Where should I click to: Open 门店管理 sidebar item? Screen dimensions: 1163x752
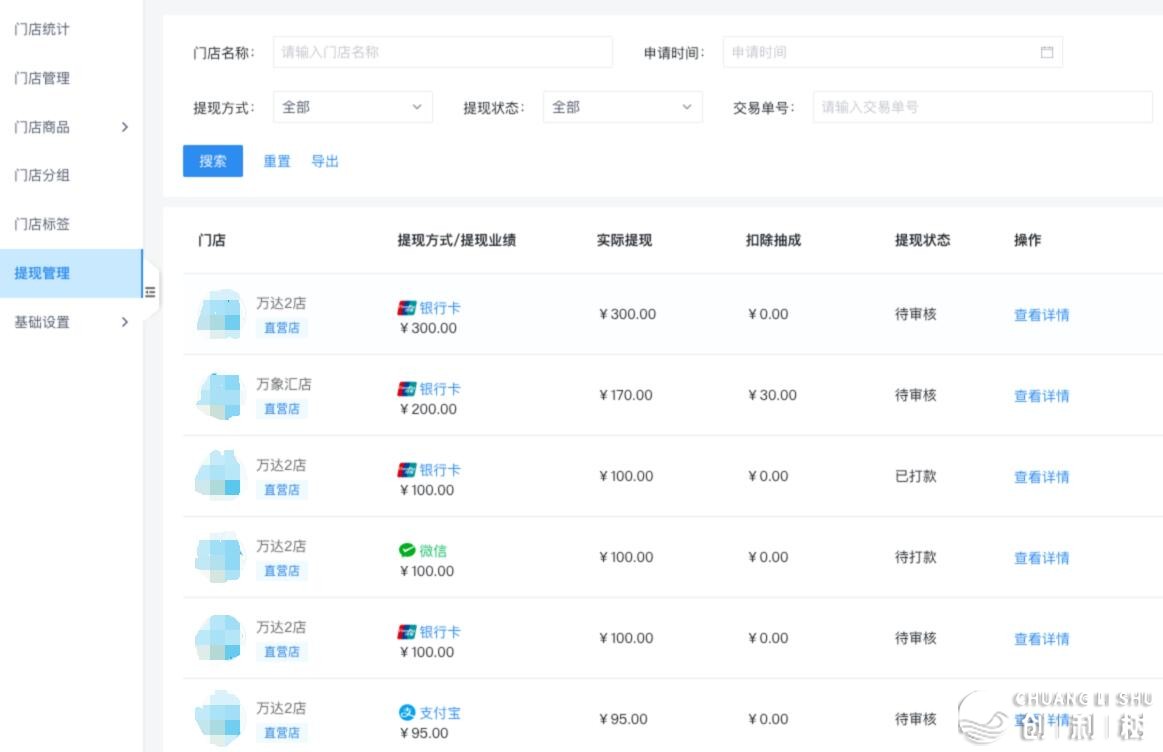pyautogui.click(x=42, y=78)
